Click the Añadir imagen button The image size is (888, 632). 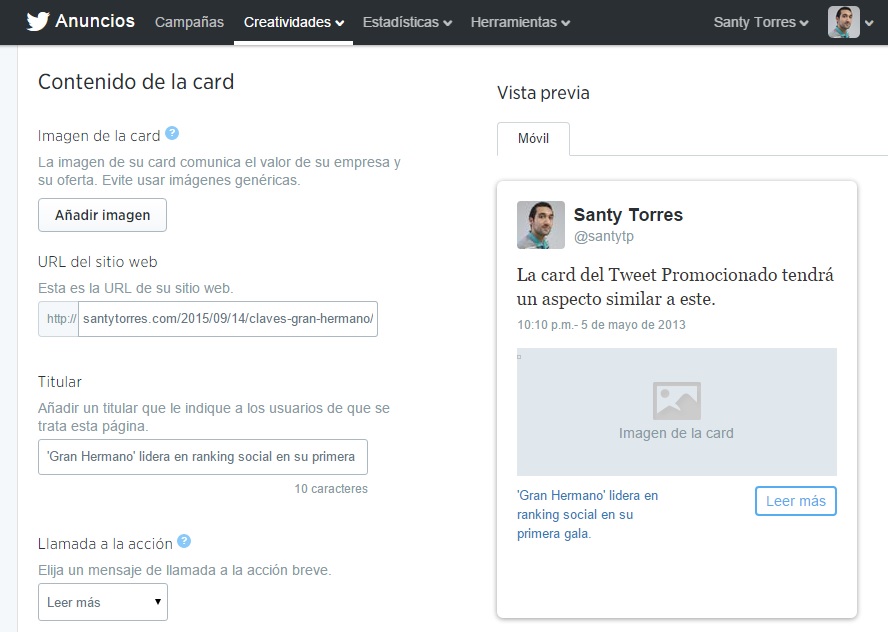pyautogui.click(x=102, y=215)
